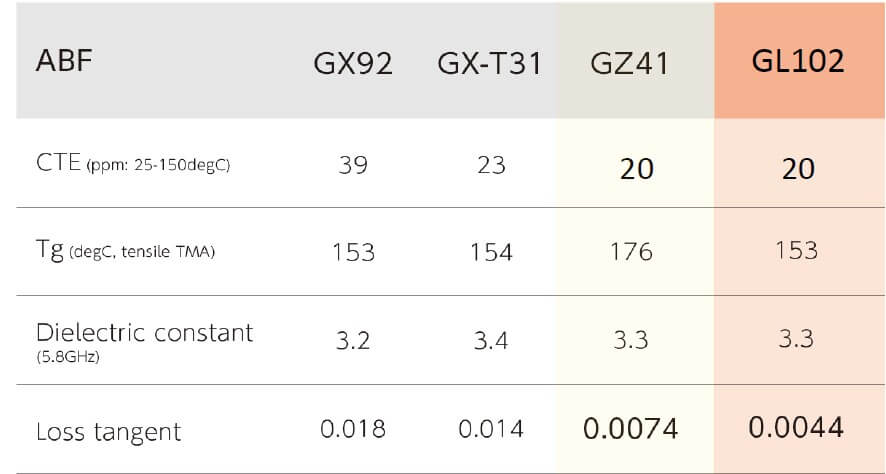
Task: Click the Tg value 176
Action: 630,251
